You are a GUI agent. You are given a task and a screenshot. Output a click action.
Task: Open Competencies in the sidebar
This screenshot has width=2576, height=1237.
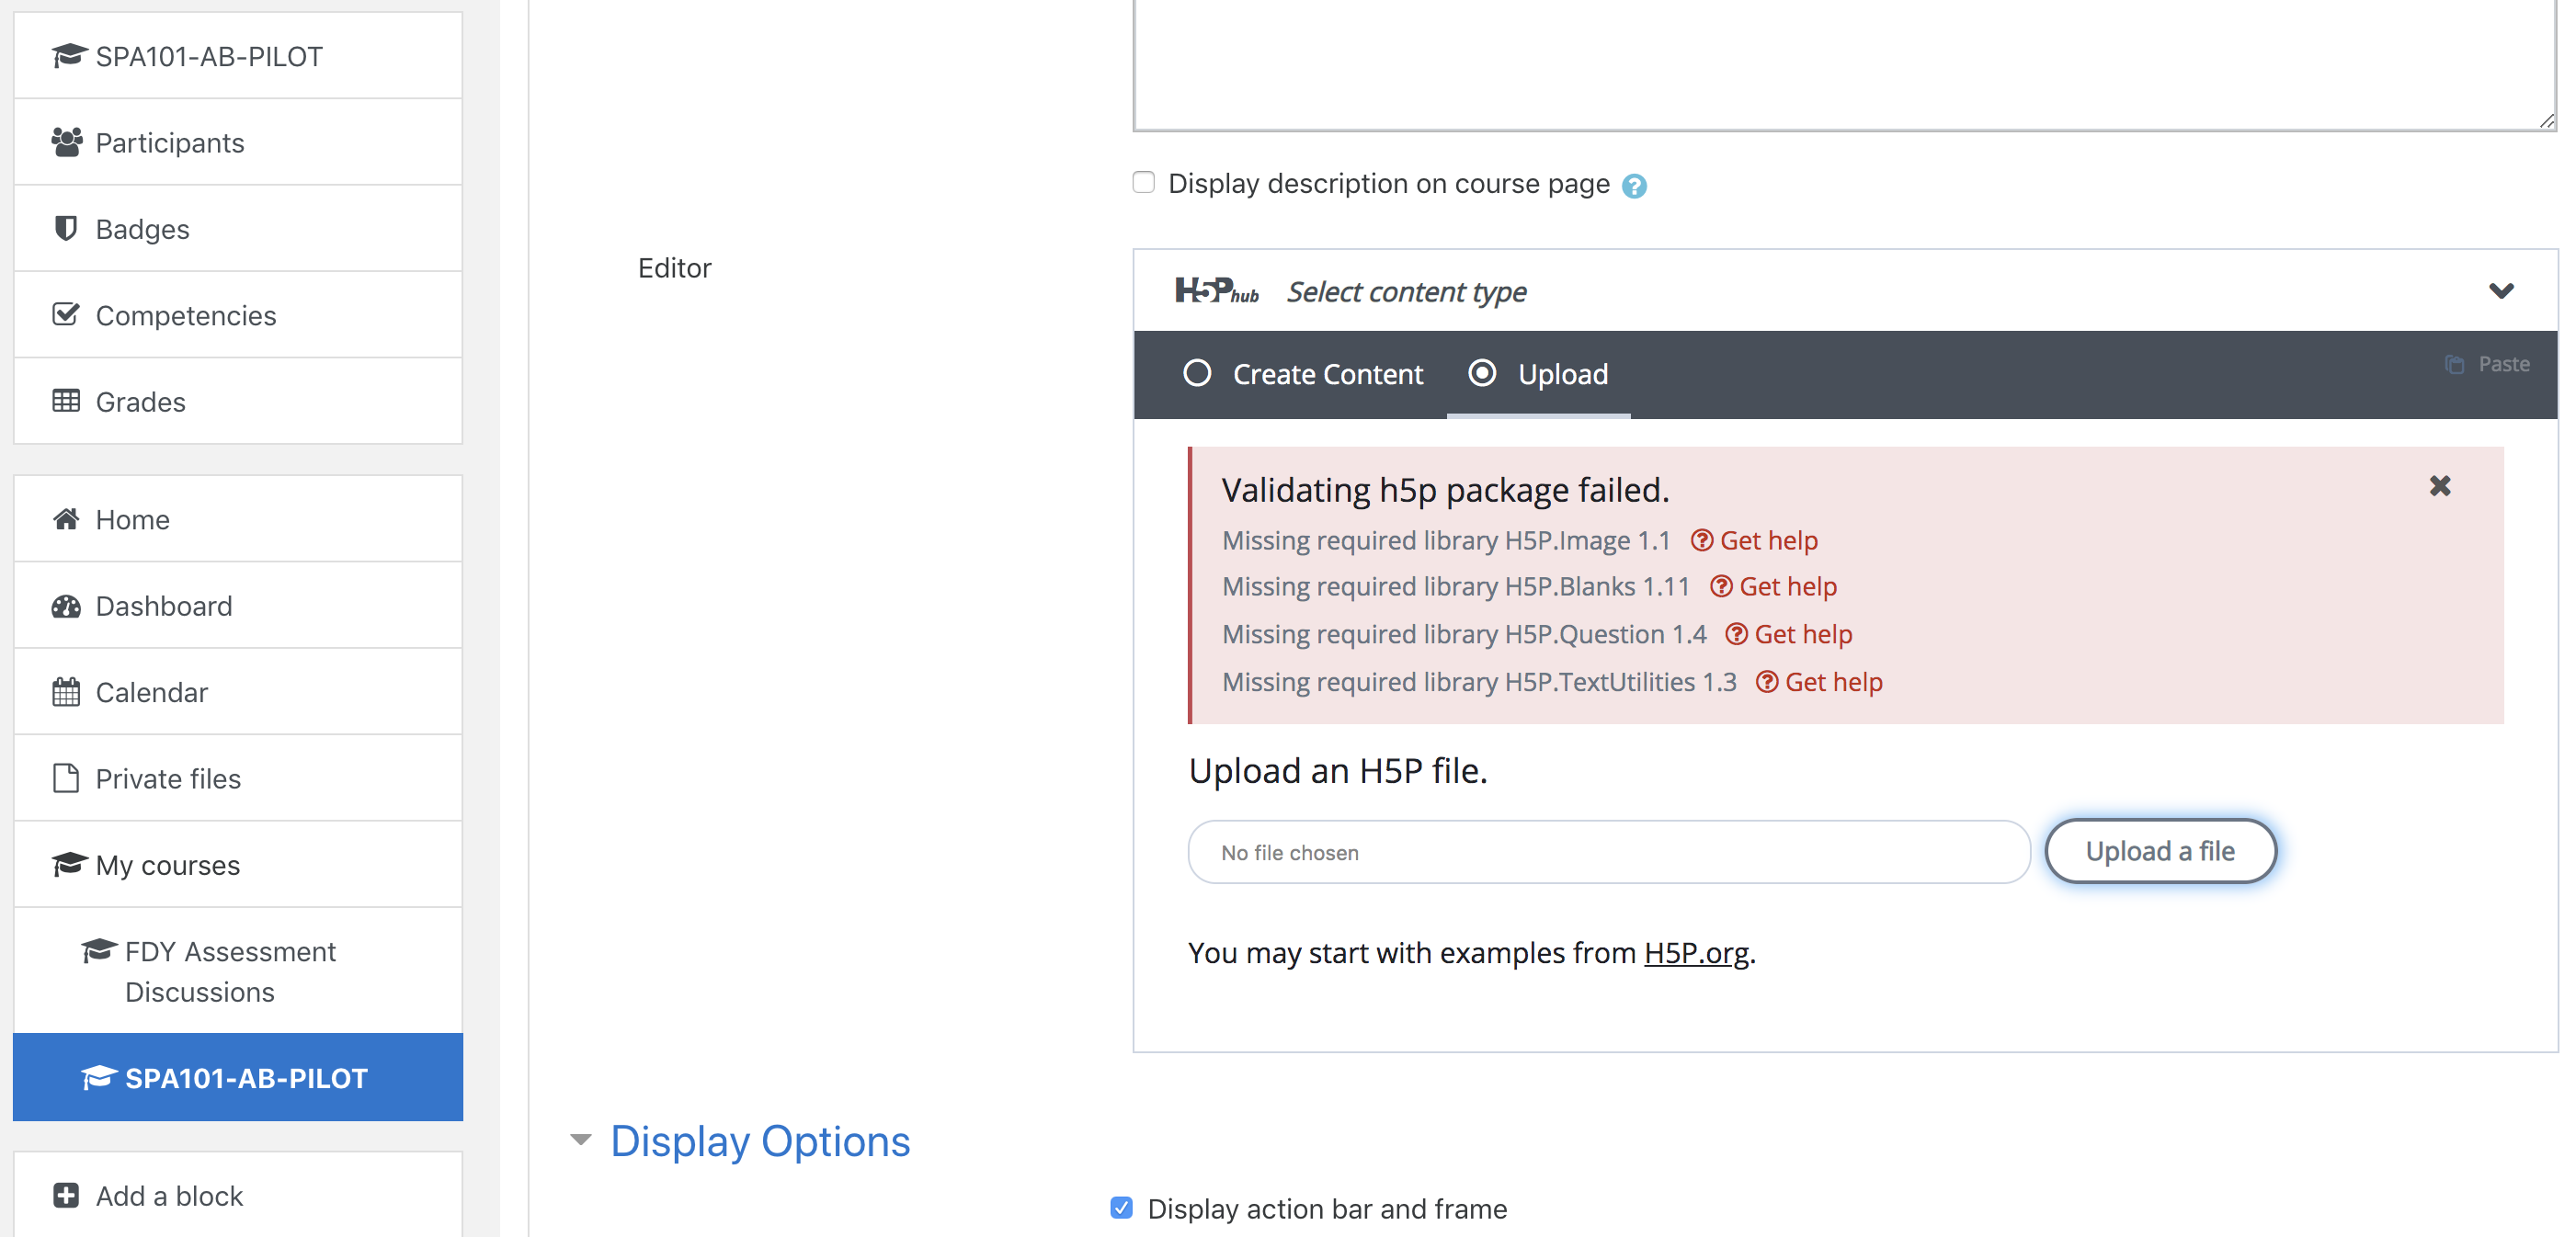pyautogui.click(x=238, y=315)
